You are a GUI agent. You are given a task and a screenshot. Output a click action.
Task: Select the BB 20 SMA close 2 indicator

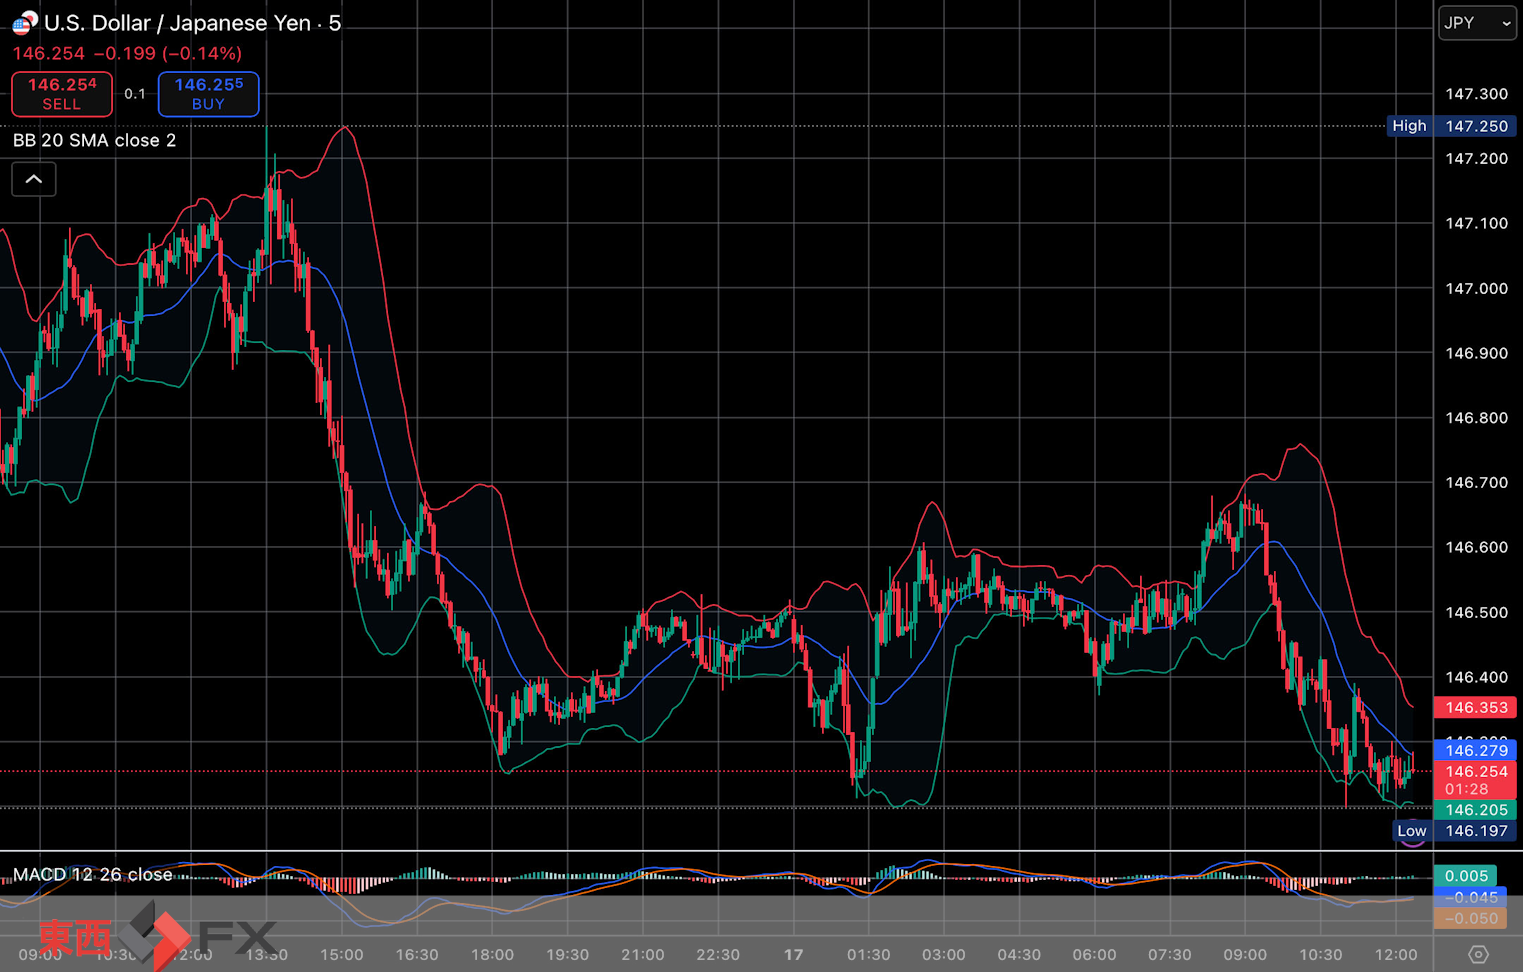click(95, 141)
